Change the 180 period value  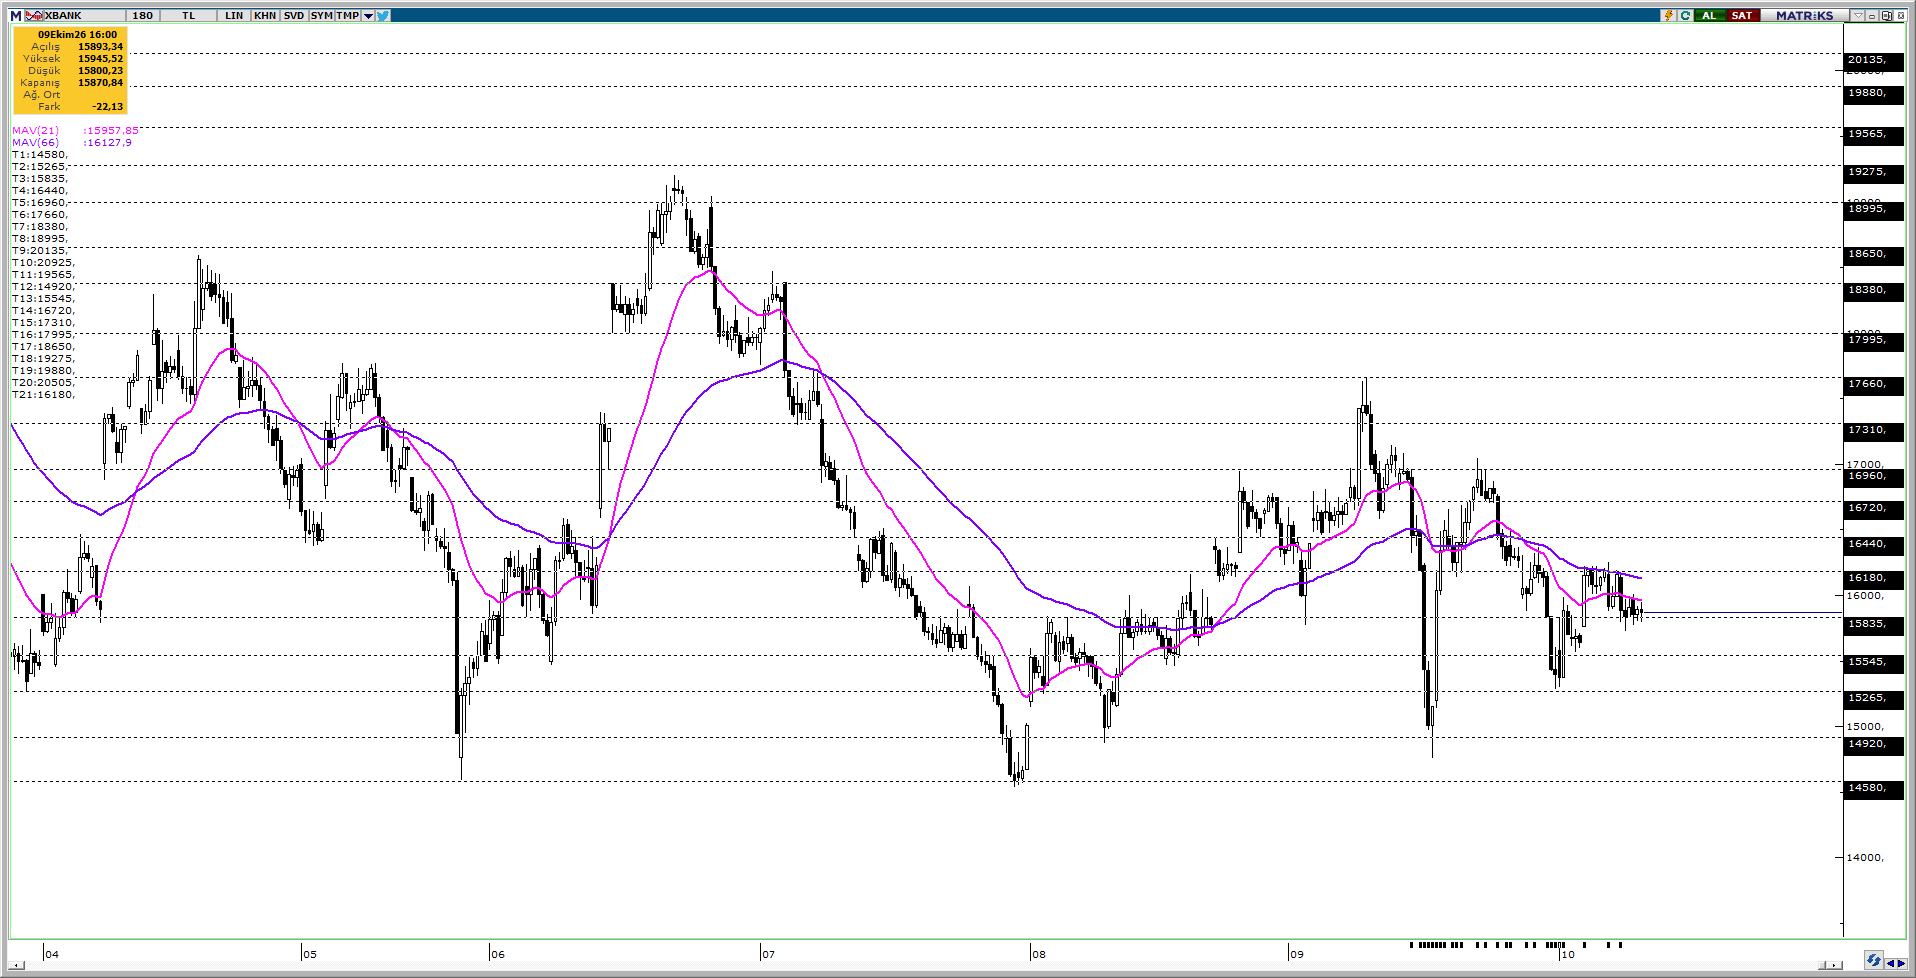(x=143, y=16)
